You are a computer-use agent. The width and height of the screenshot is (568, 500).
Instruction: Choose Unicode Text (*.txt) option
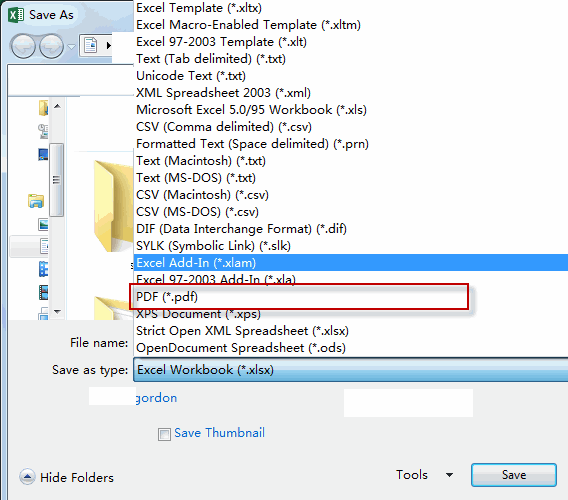[351, 76]
